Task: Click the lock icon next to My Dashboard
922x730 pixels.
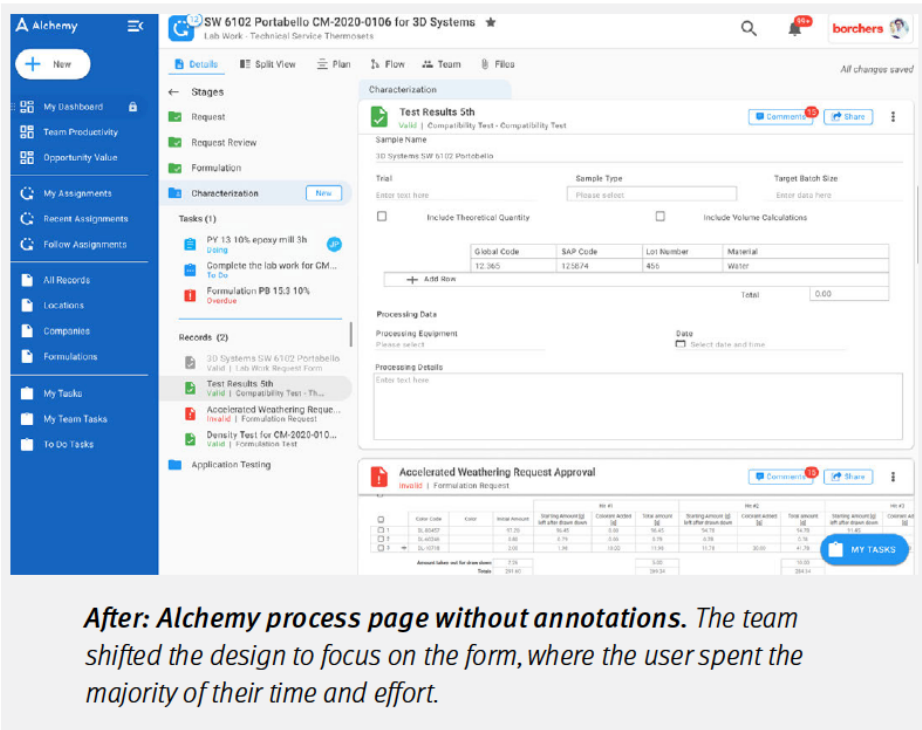Action: point(133,107)
